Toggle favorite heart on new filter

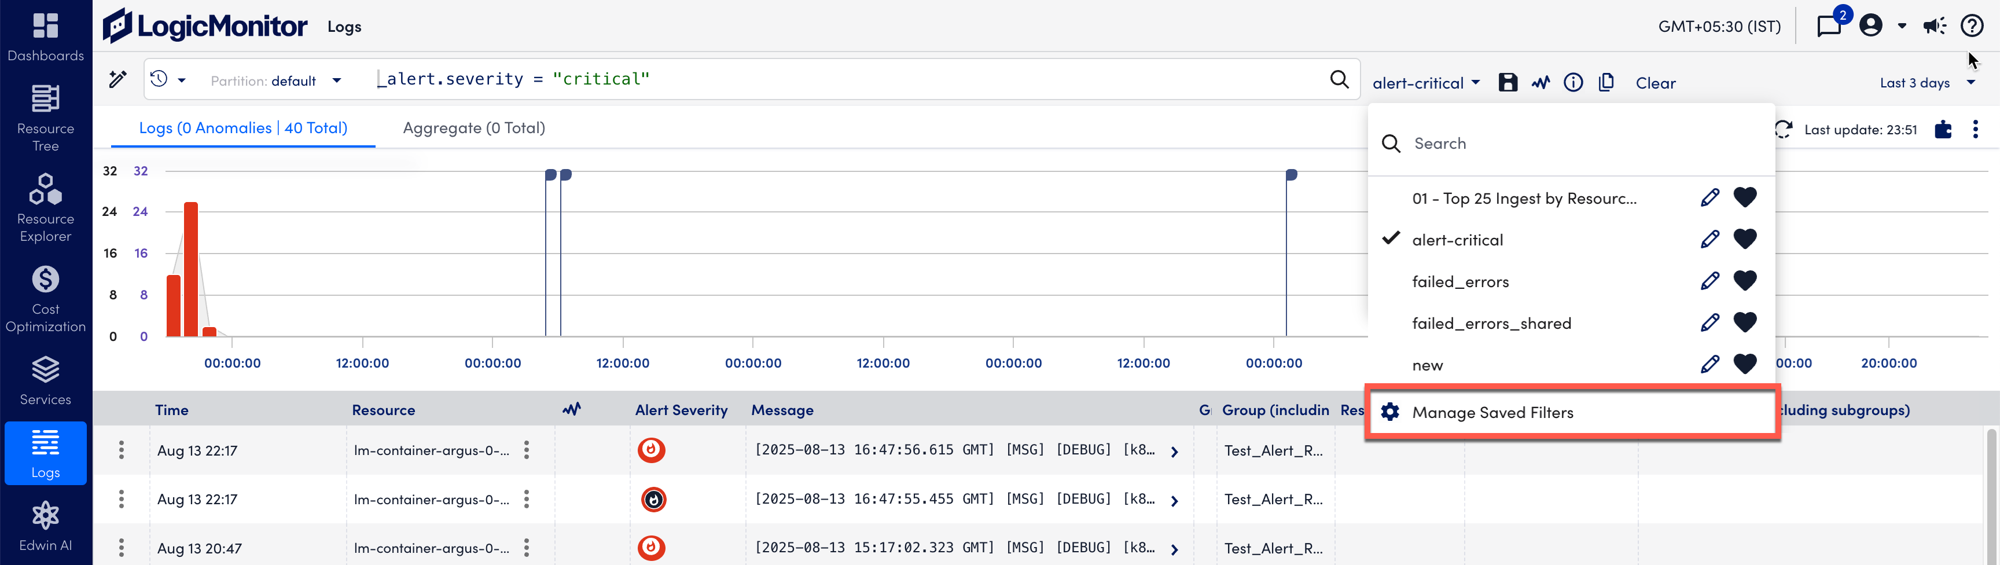tap(1745, 364)
